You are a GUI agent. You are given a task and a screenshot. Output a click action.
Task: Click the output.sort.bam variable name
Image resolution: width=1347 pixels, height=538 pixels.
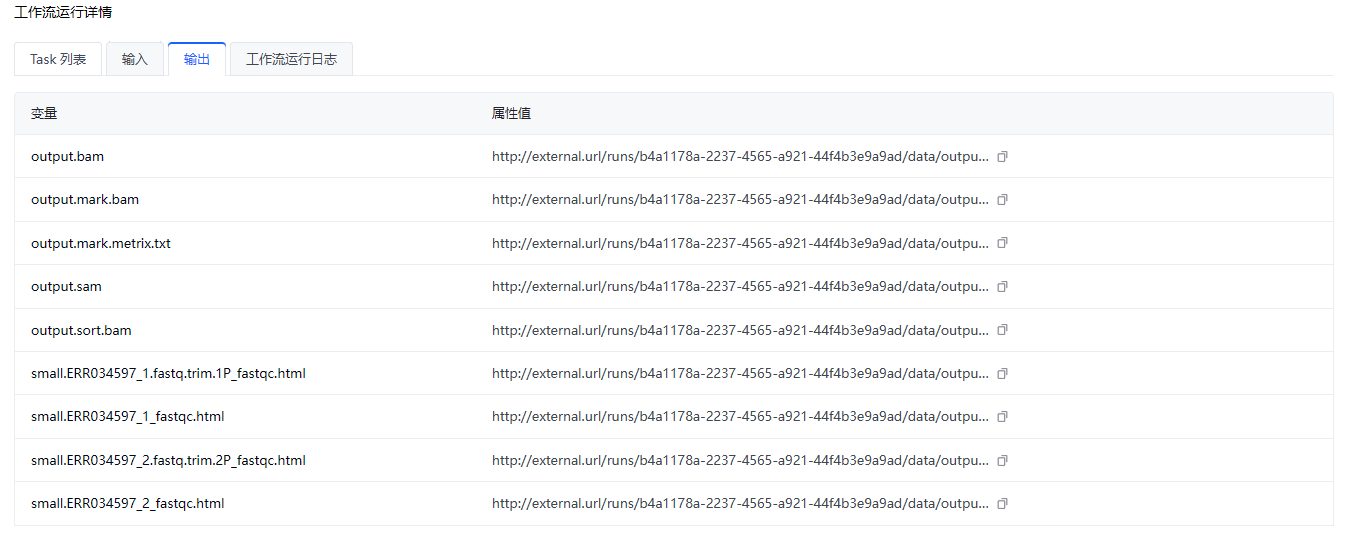tap(81, 330)
